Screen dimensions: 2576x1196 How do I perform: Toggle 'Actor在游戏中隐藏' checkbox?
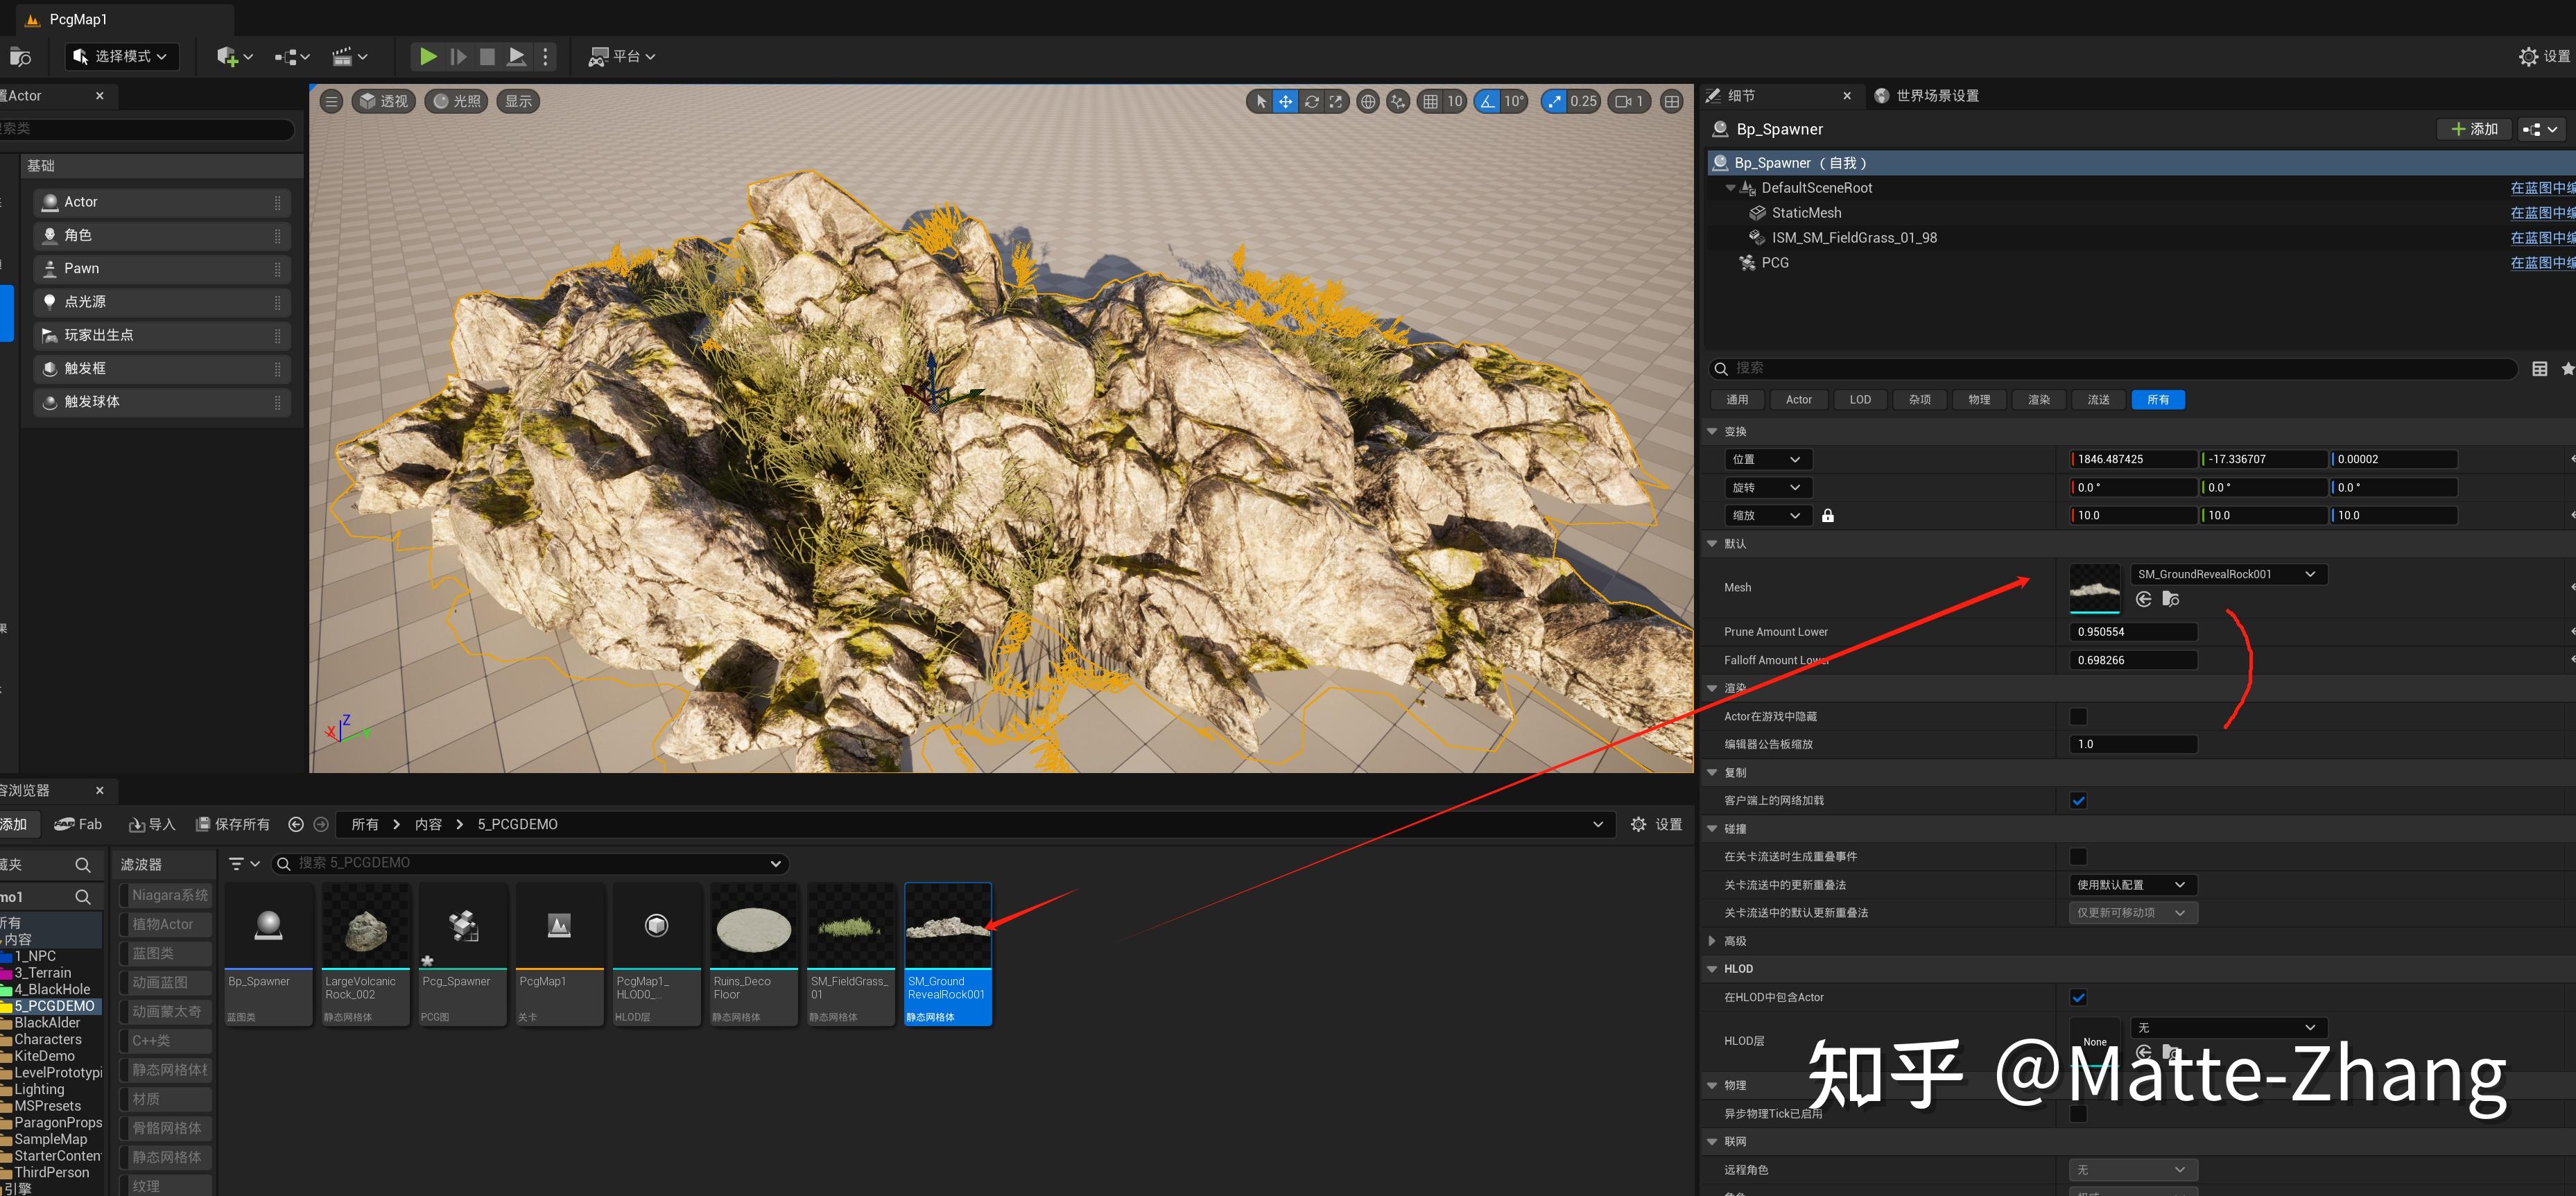point(2078,716)
